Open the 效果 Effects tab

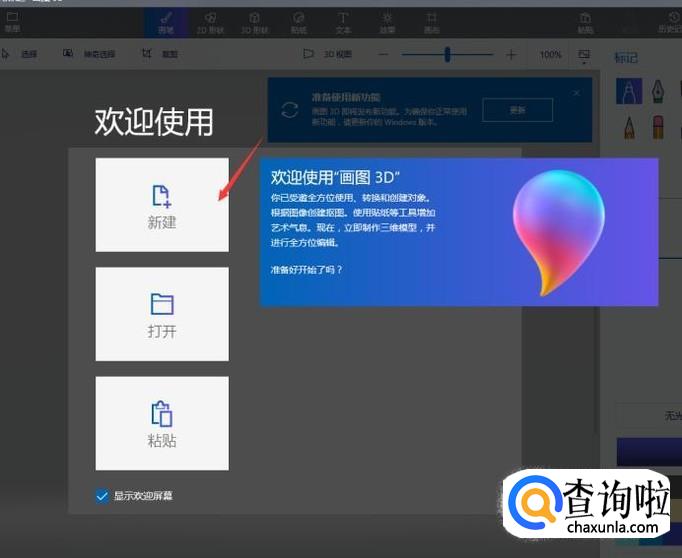pyautogui.click(x=387, y=23)
